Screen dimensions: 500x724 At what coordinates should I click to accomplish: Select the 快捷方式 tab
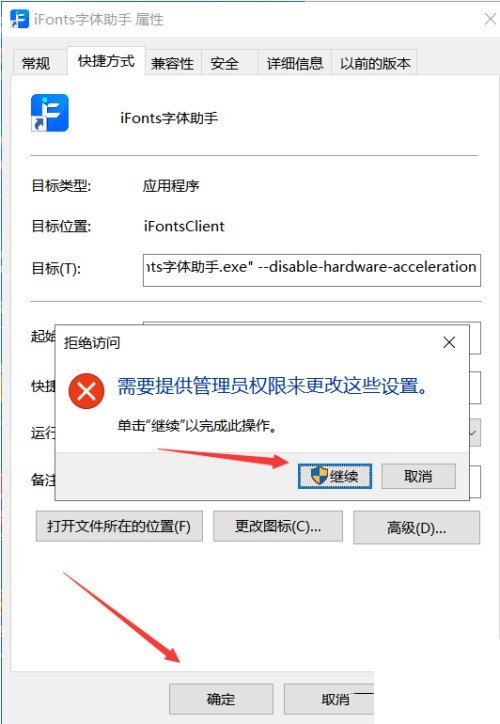pos(106,60)
